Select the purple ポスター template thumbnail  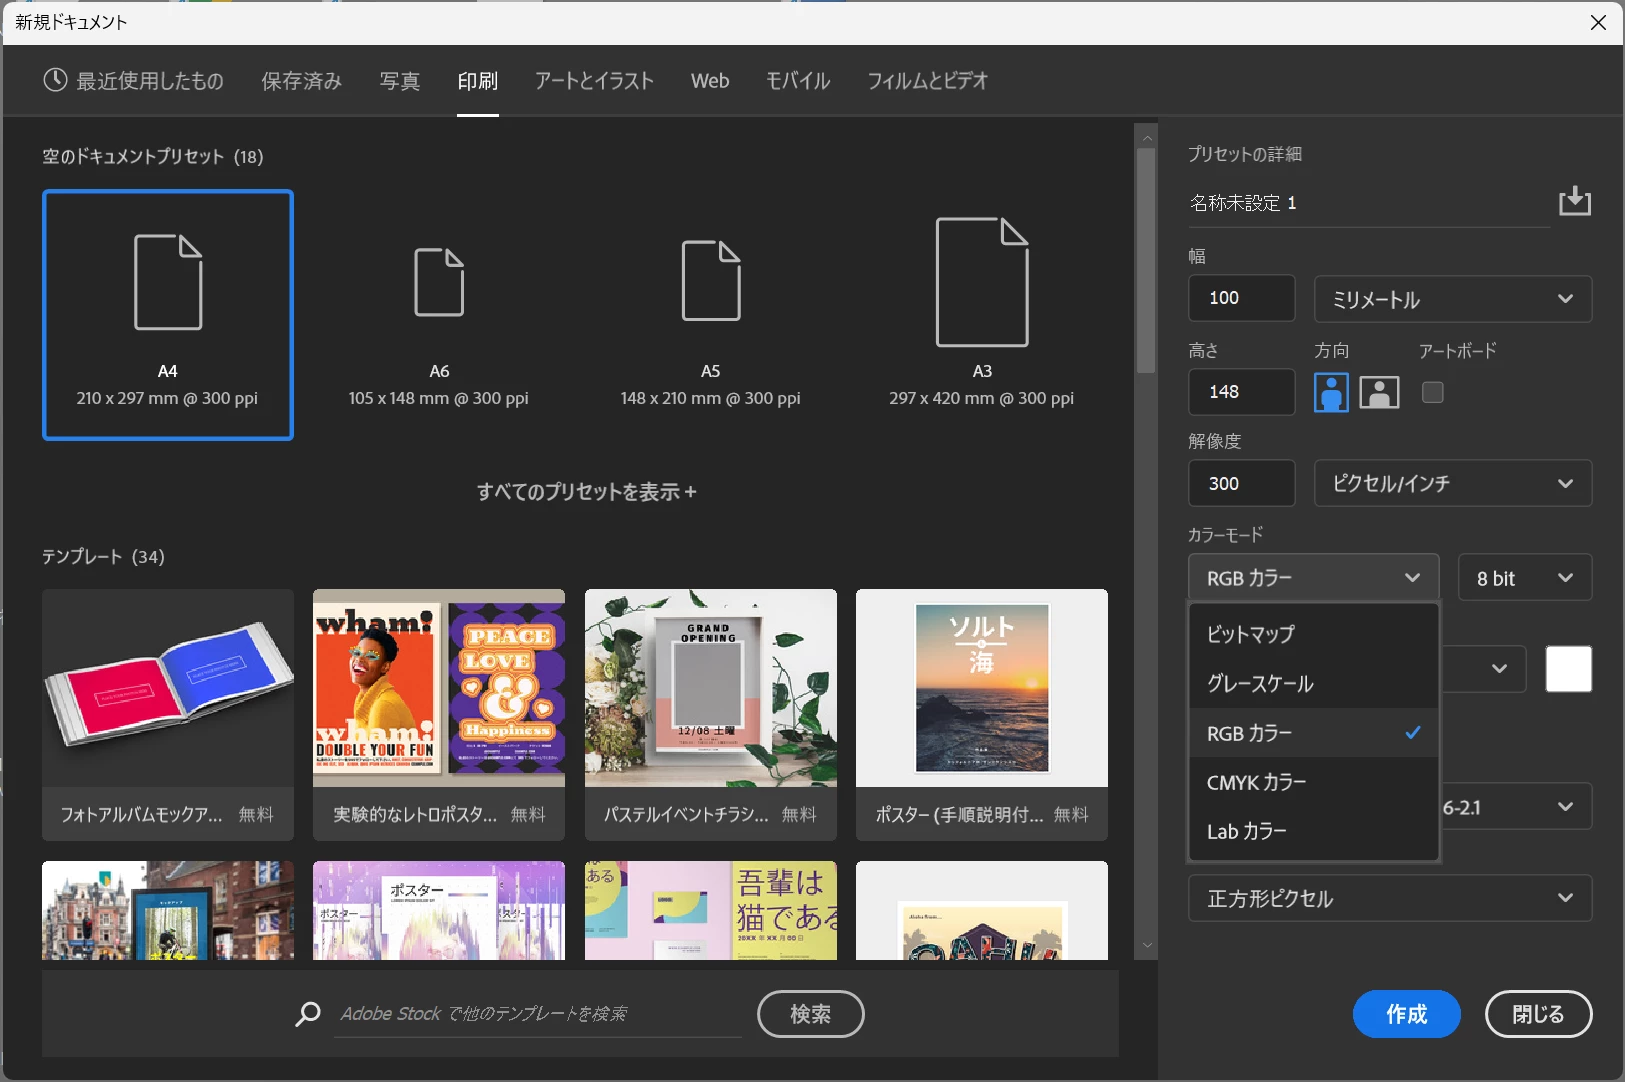(x=439, y=911)
